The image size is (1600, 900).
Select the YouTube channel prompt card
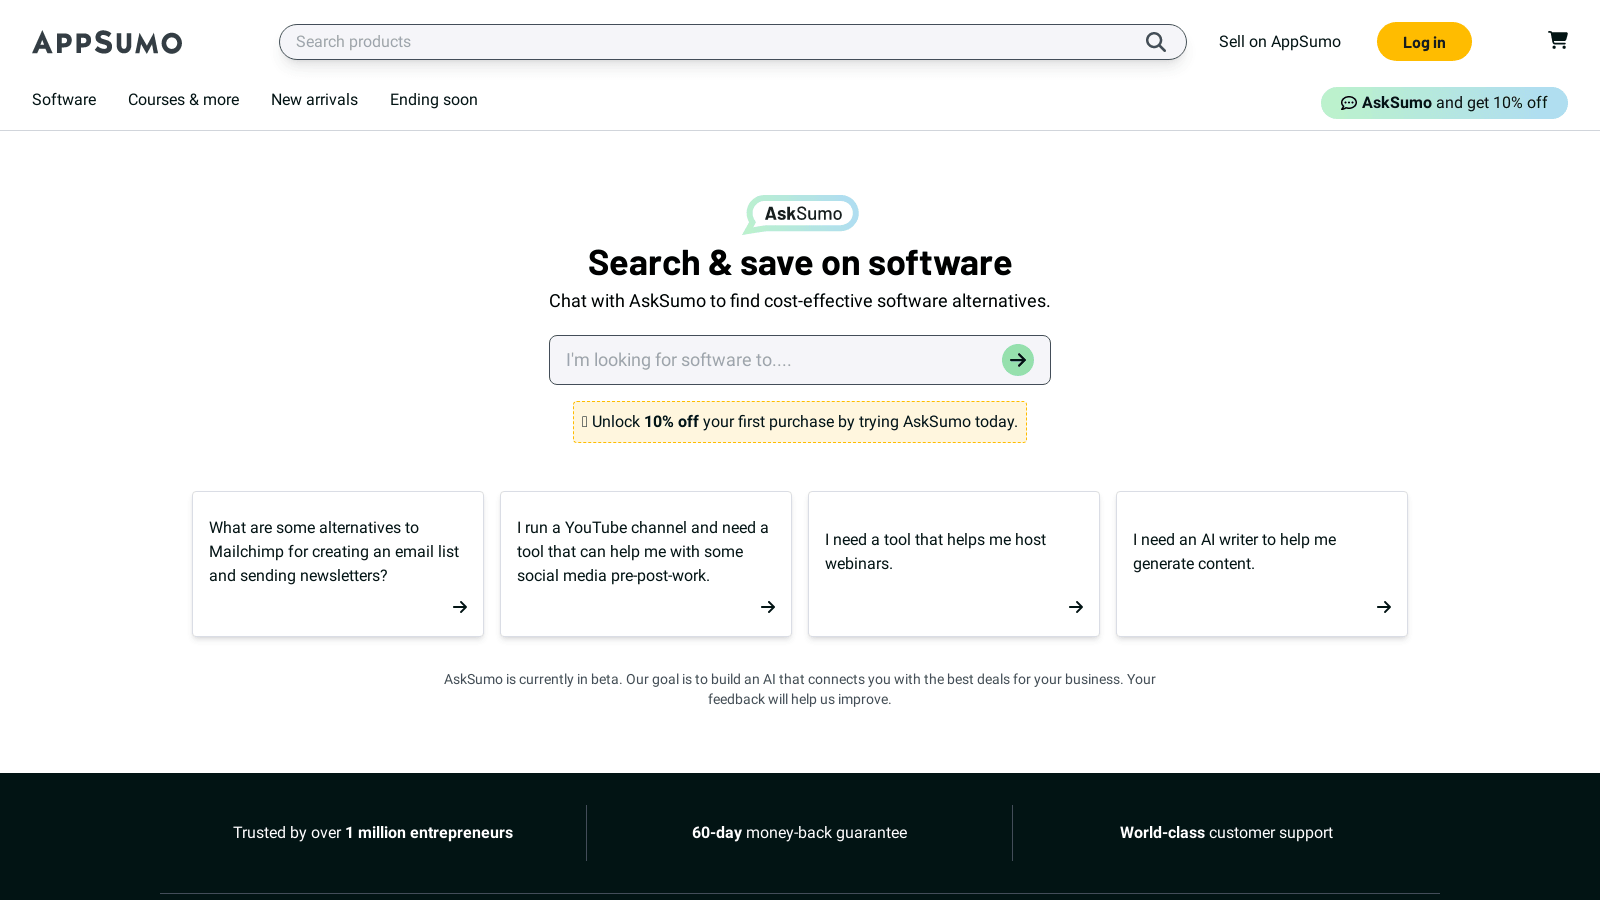pyautogui.click(x=646, y=564)
